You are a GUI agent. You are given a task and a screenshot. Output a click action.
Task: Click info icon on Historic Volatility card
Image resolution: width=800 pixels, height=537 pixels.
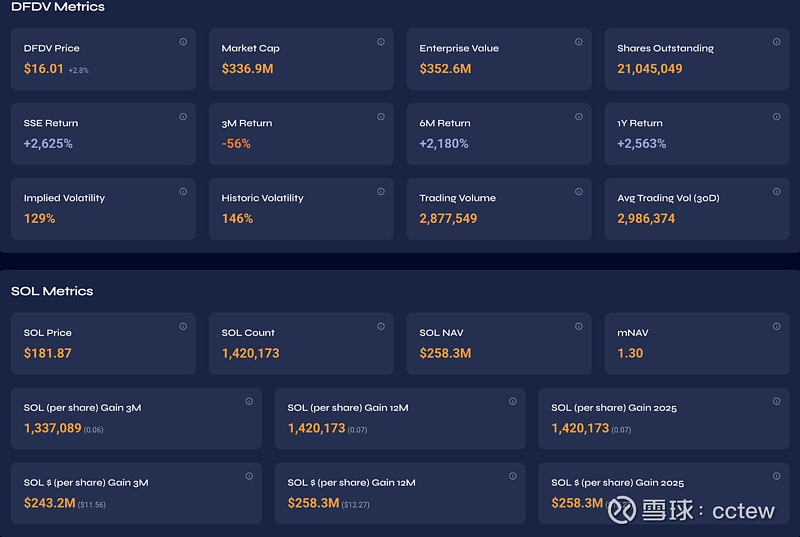point(381,192)
